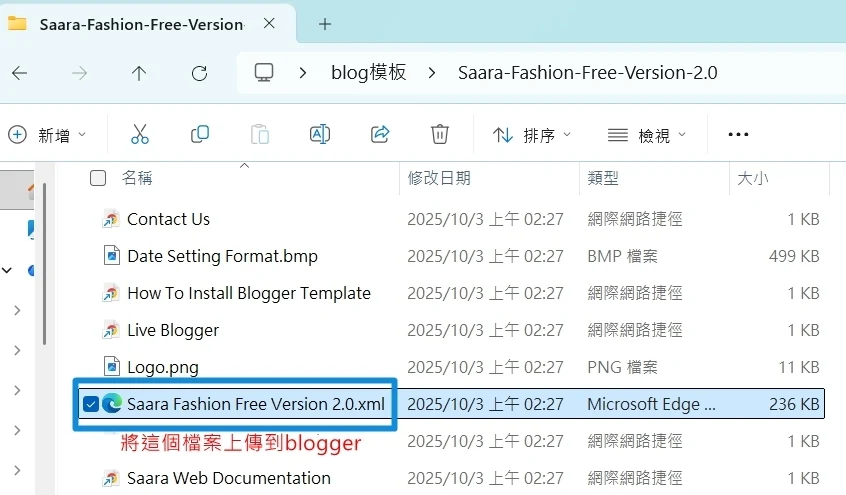The image size is (846, 495).
Task: Click the Contact Us shortcut icon
Action: tap(111, 219)
